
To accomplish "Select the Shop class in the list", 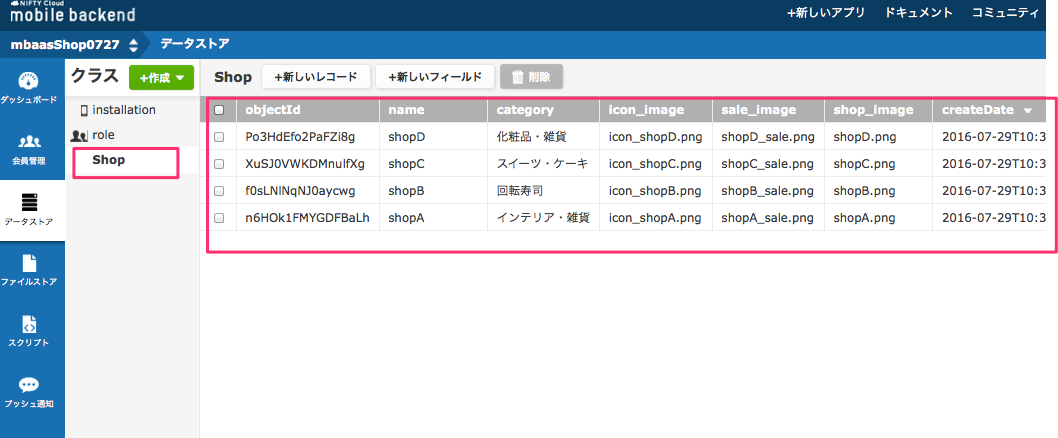I will pos(109,160).
